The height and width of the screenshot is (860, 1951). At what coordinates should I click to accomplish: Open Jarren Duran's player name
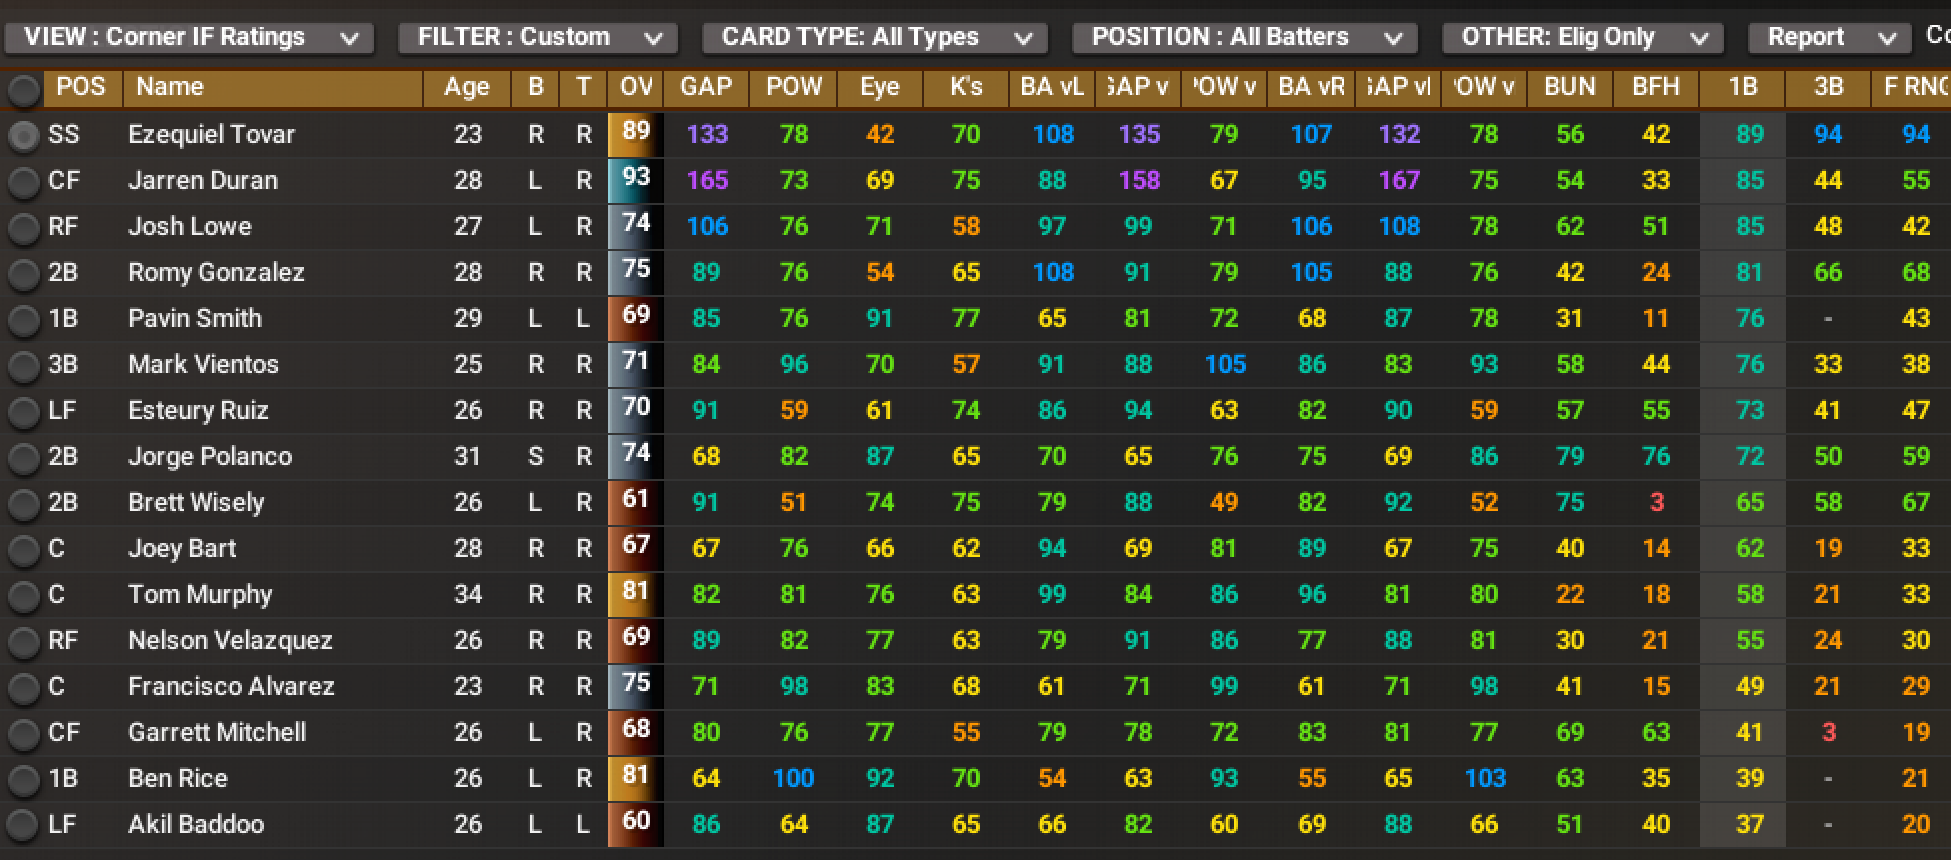click(x=203, y=181)
